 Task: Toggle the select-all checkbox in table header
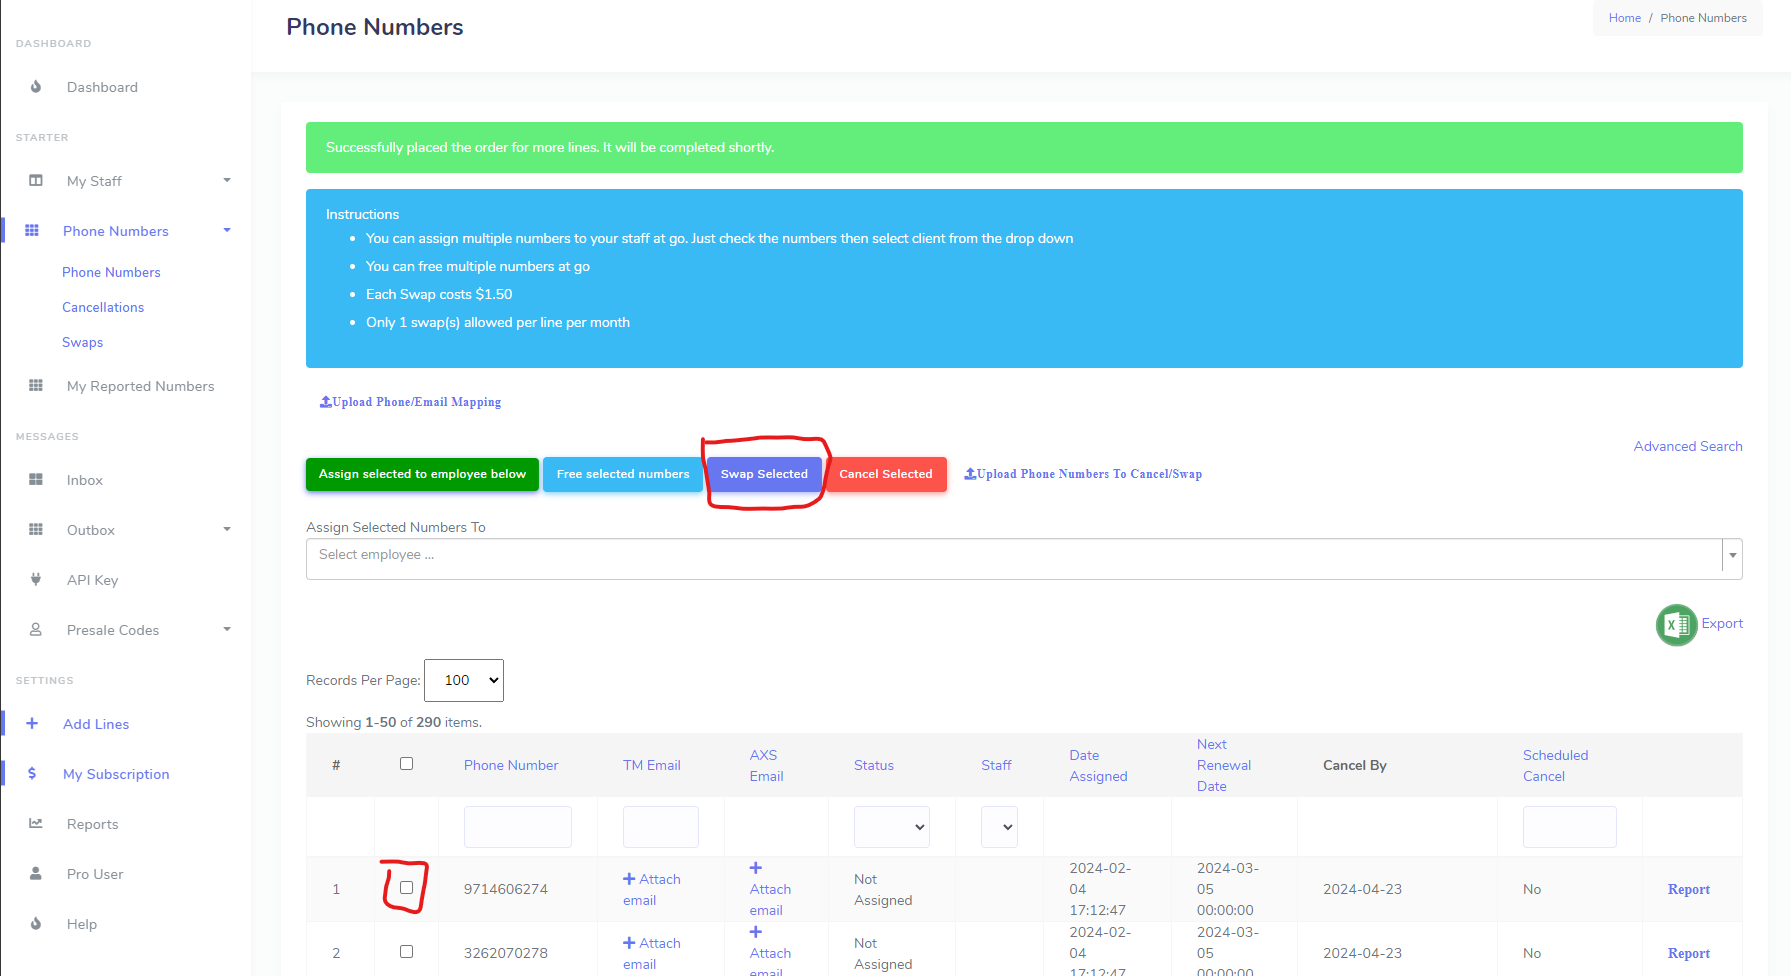[406, 764]
